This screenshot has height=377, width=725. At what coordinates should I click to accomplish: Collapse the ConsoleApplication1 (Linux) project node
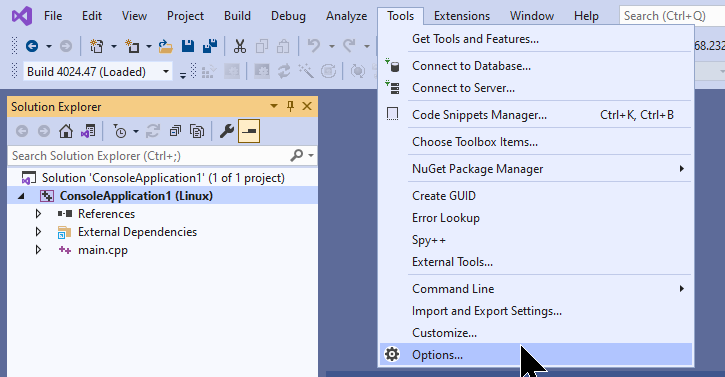(21, 196)
